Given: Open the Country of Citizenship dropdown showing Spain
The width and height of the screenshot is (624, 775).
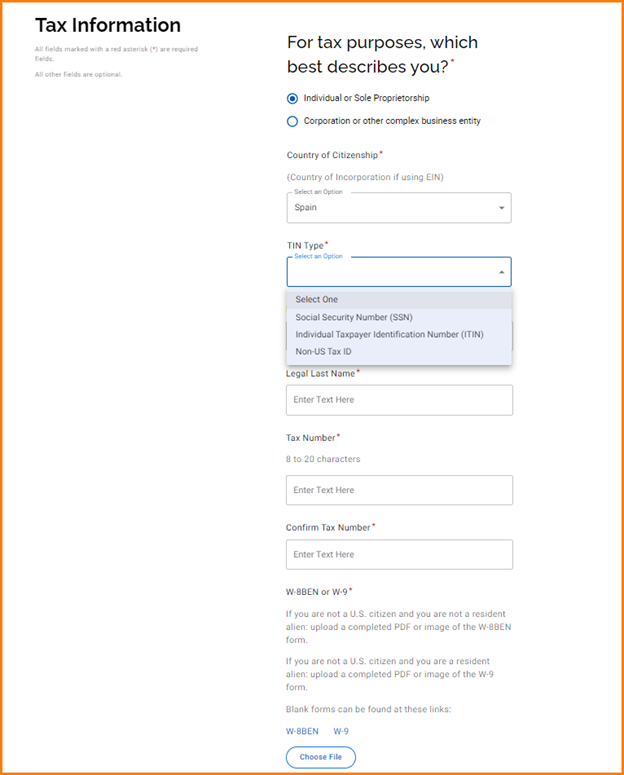Looking at the screenshot, I should click(x=398, y=208).
